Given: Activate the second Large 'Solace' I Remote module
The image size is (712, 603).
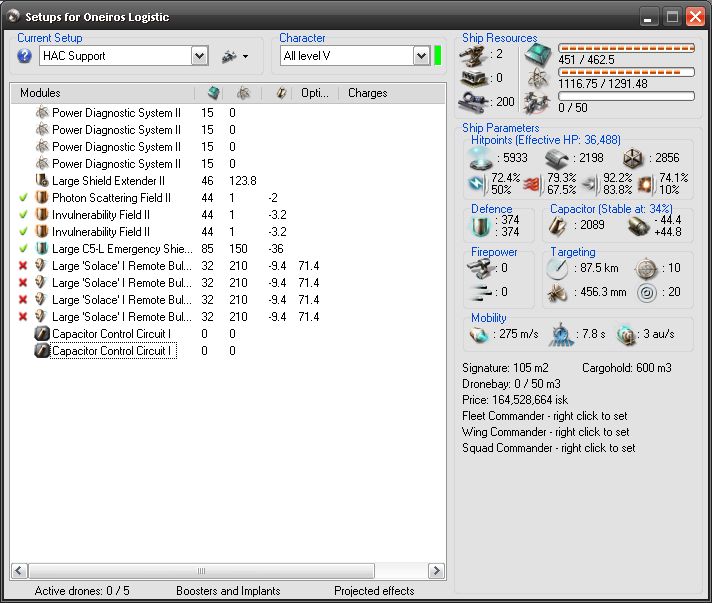Looking at the screenshot, I should [x=23, y=283].
